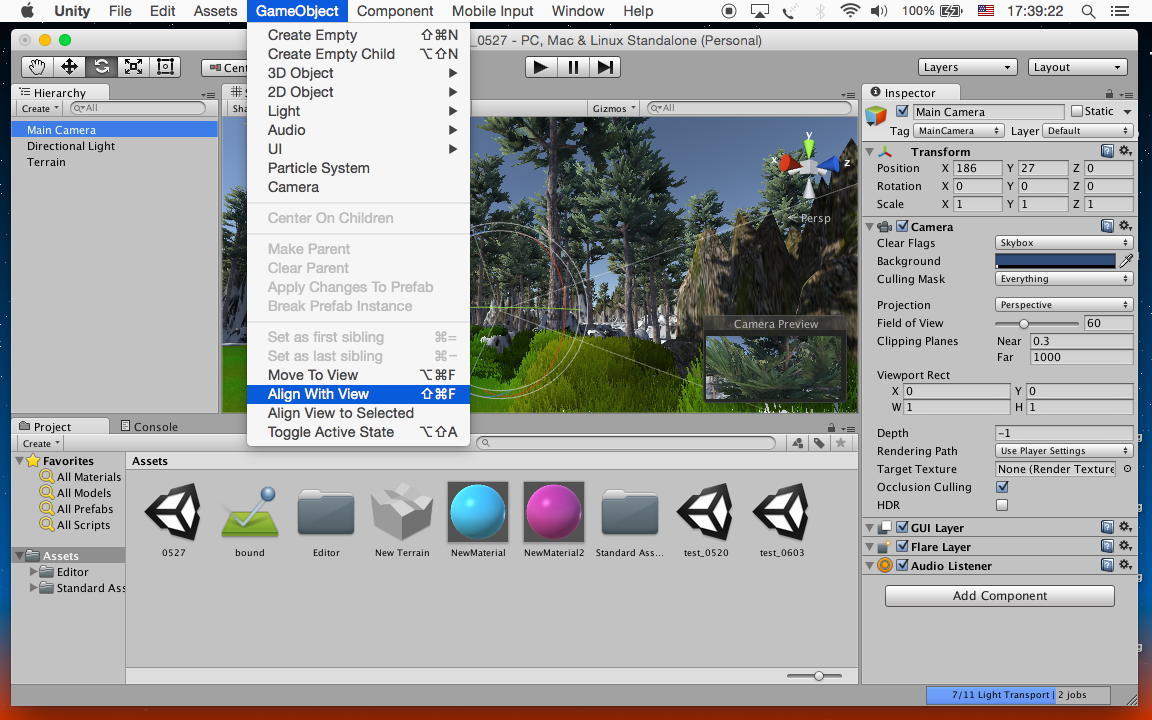The image size is (1152, 720).
Task: Click the Step frame button
Action: pyautogui.click(x=605, y=67)
